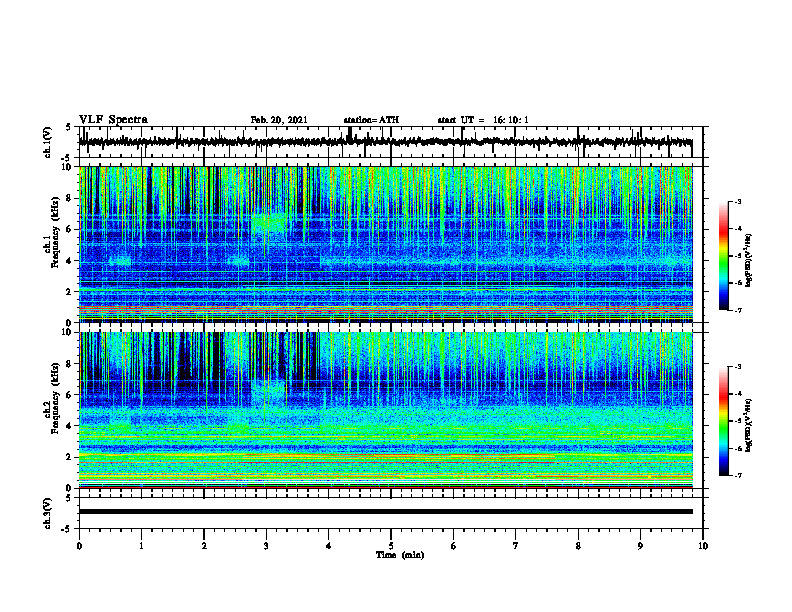Click the "9" tick on the Time axis
This screenshot has height=612, width=792.
640,546
